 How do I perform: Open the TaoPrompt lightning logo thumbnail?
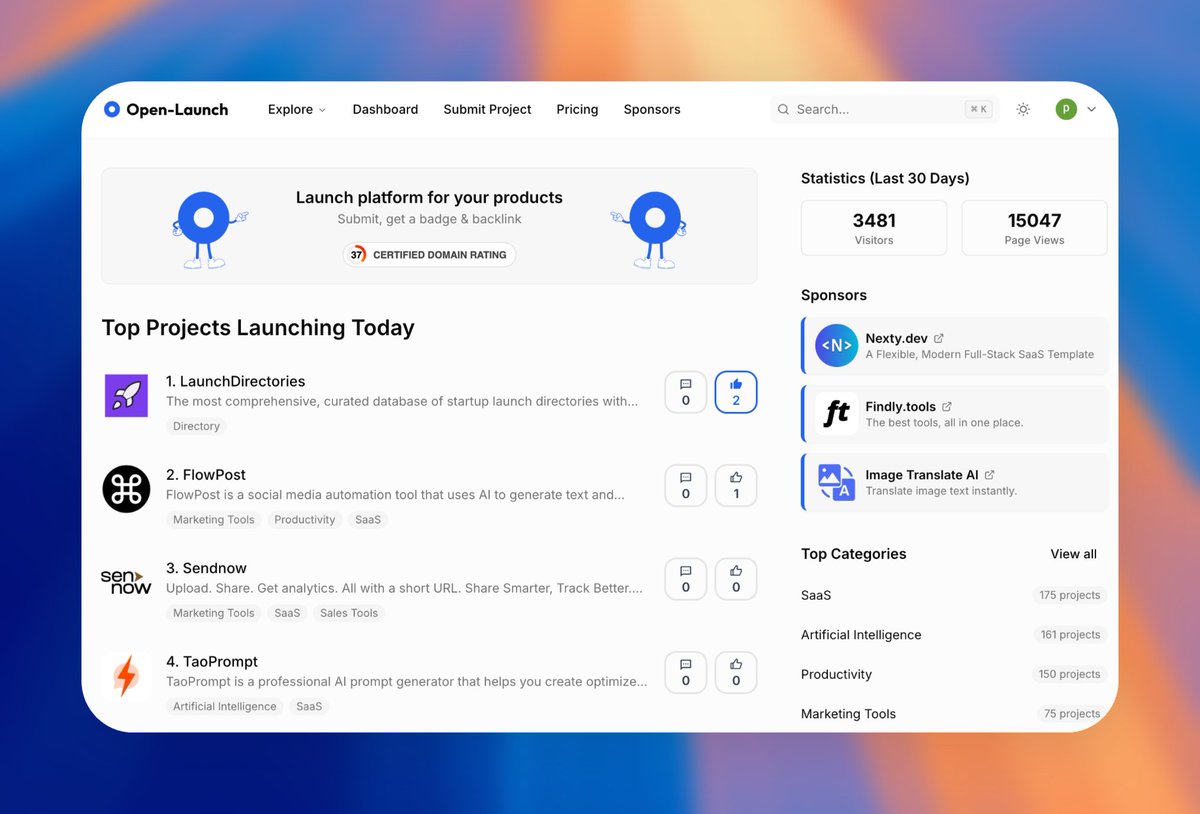pos(126,676)
